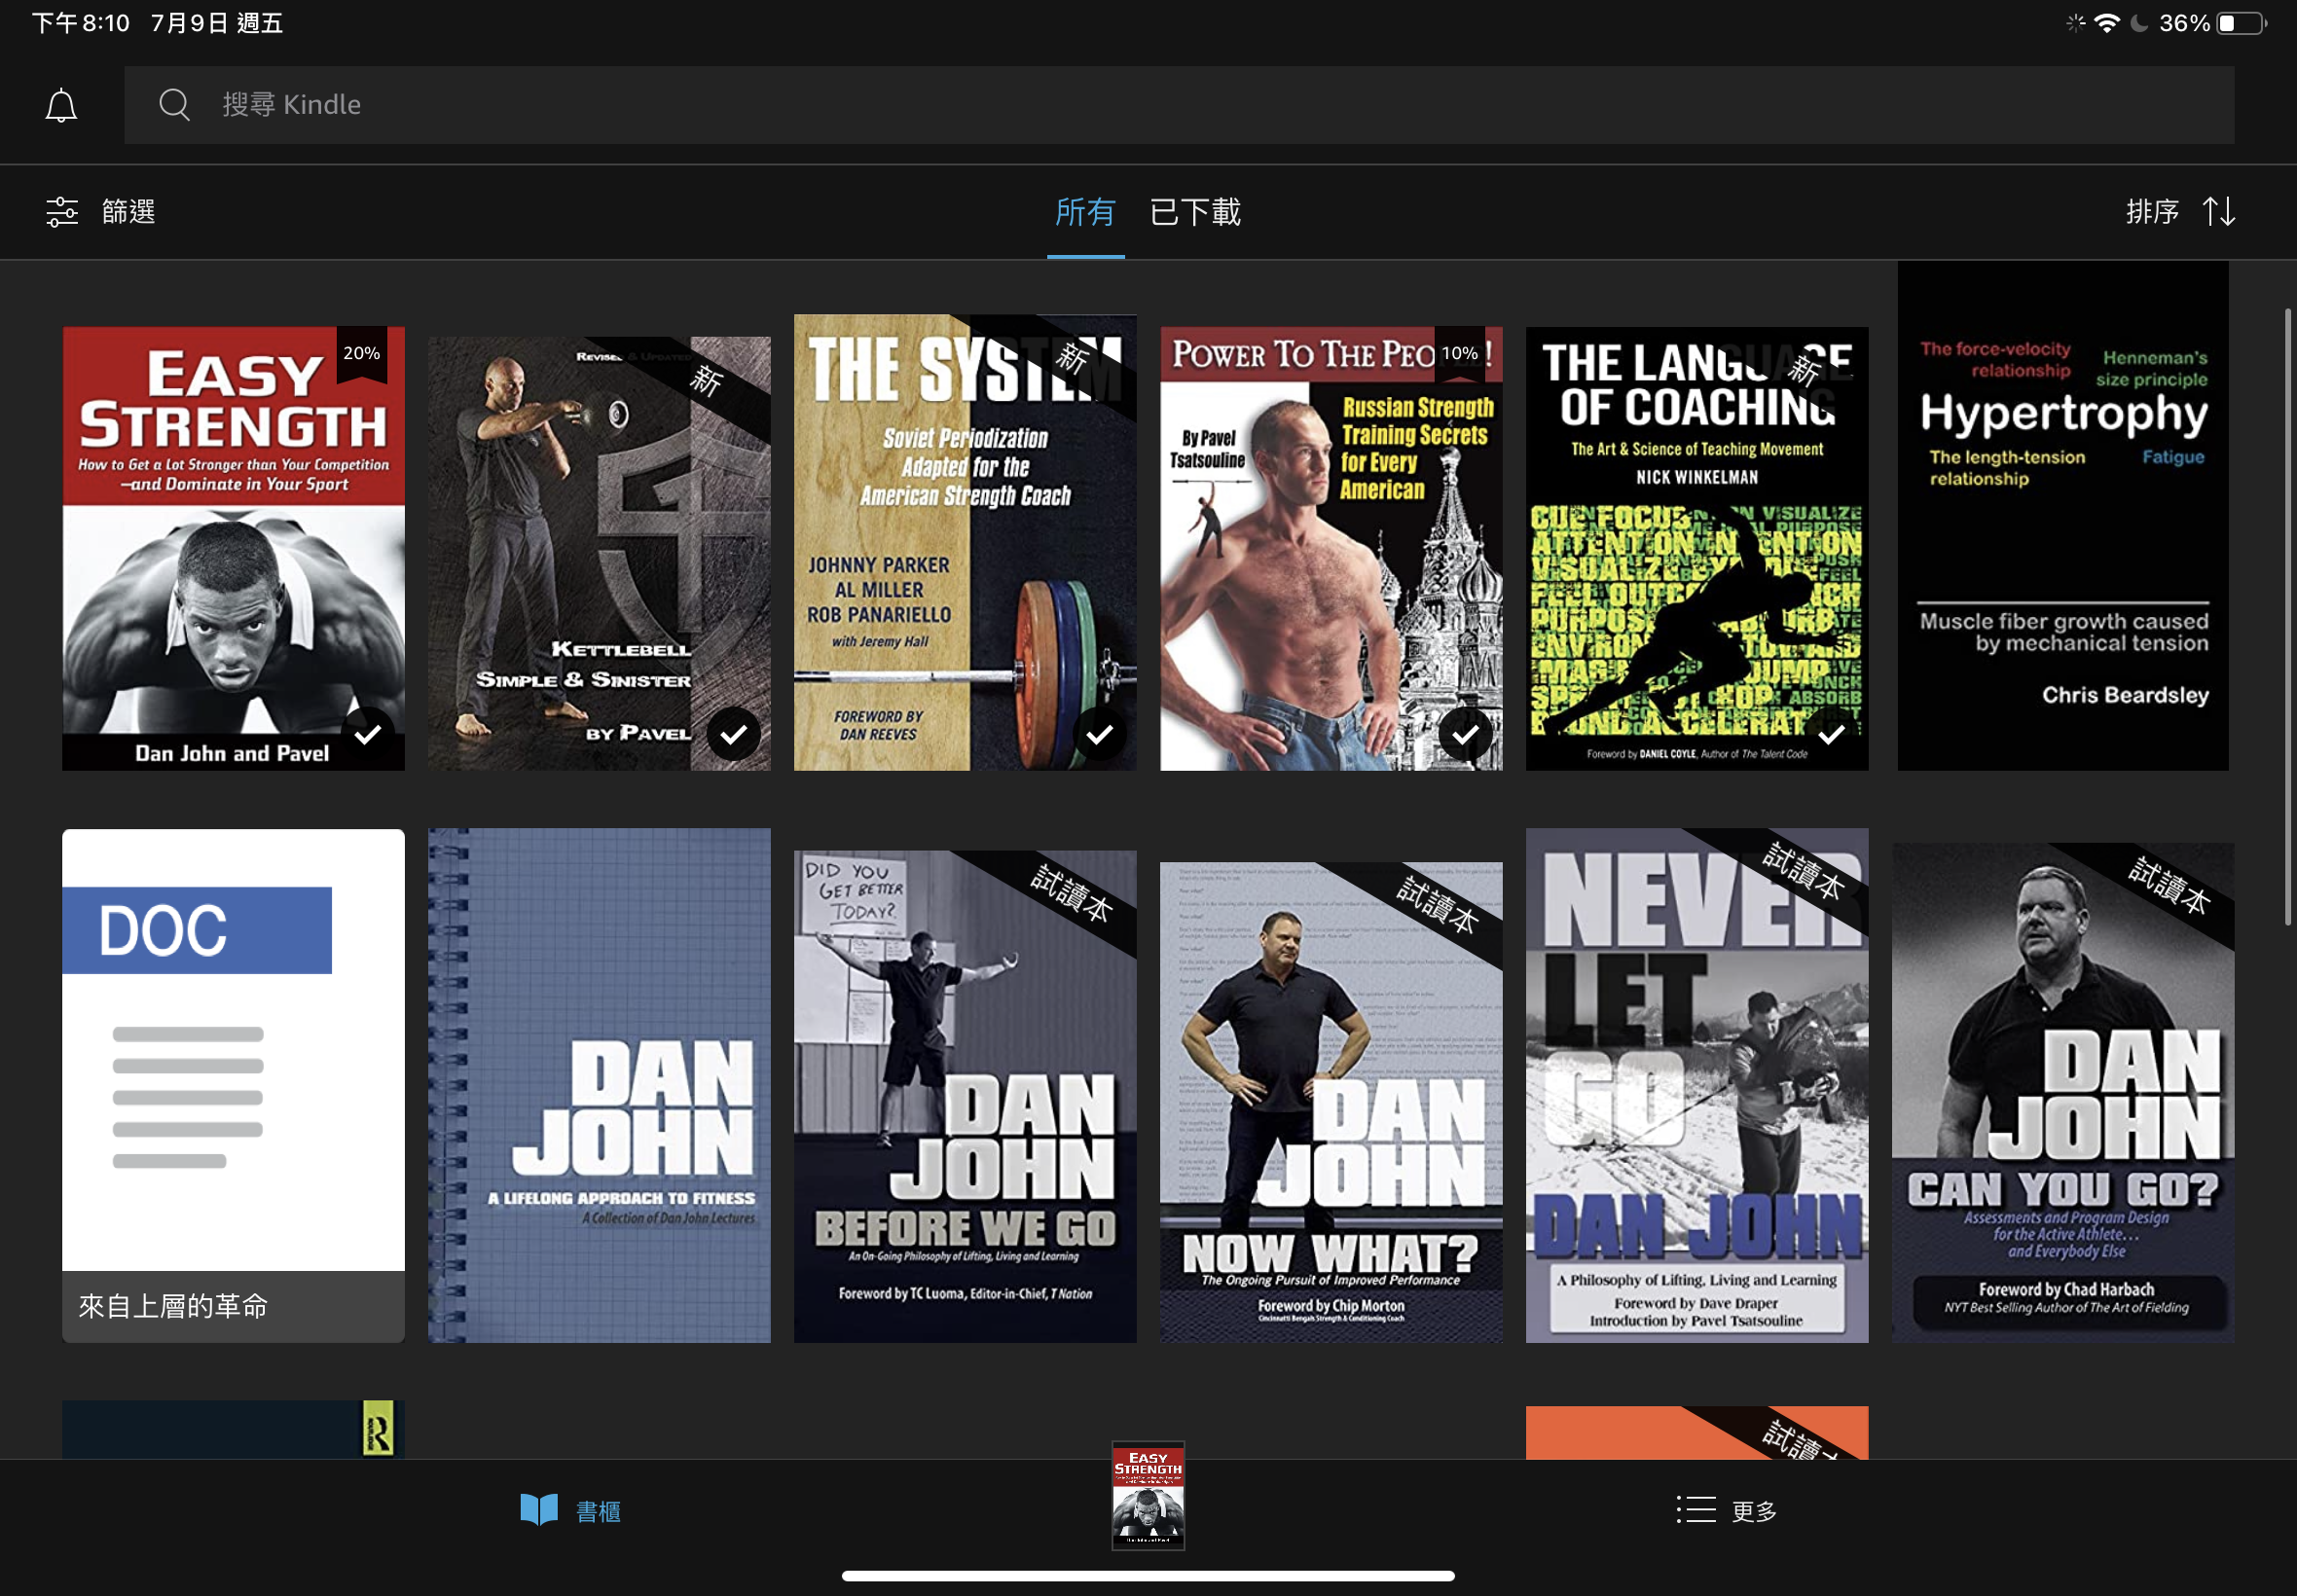Click the sort arrows icon
Screen dimensions: 2297x1596
2218,212
